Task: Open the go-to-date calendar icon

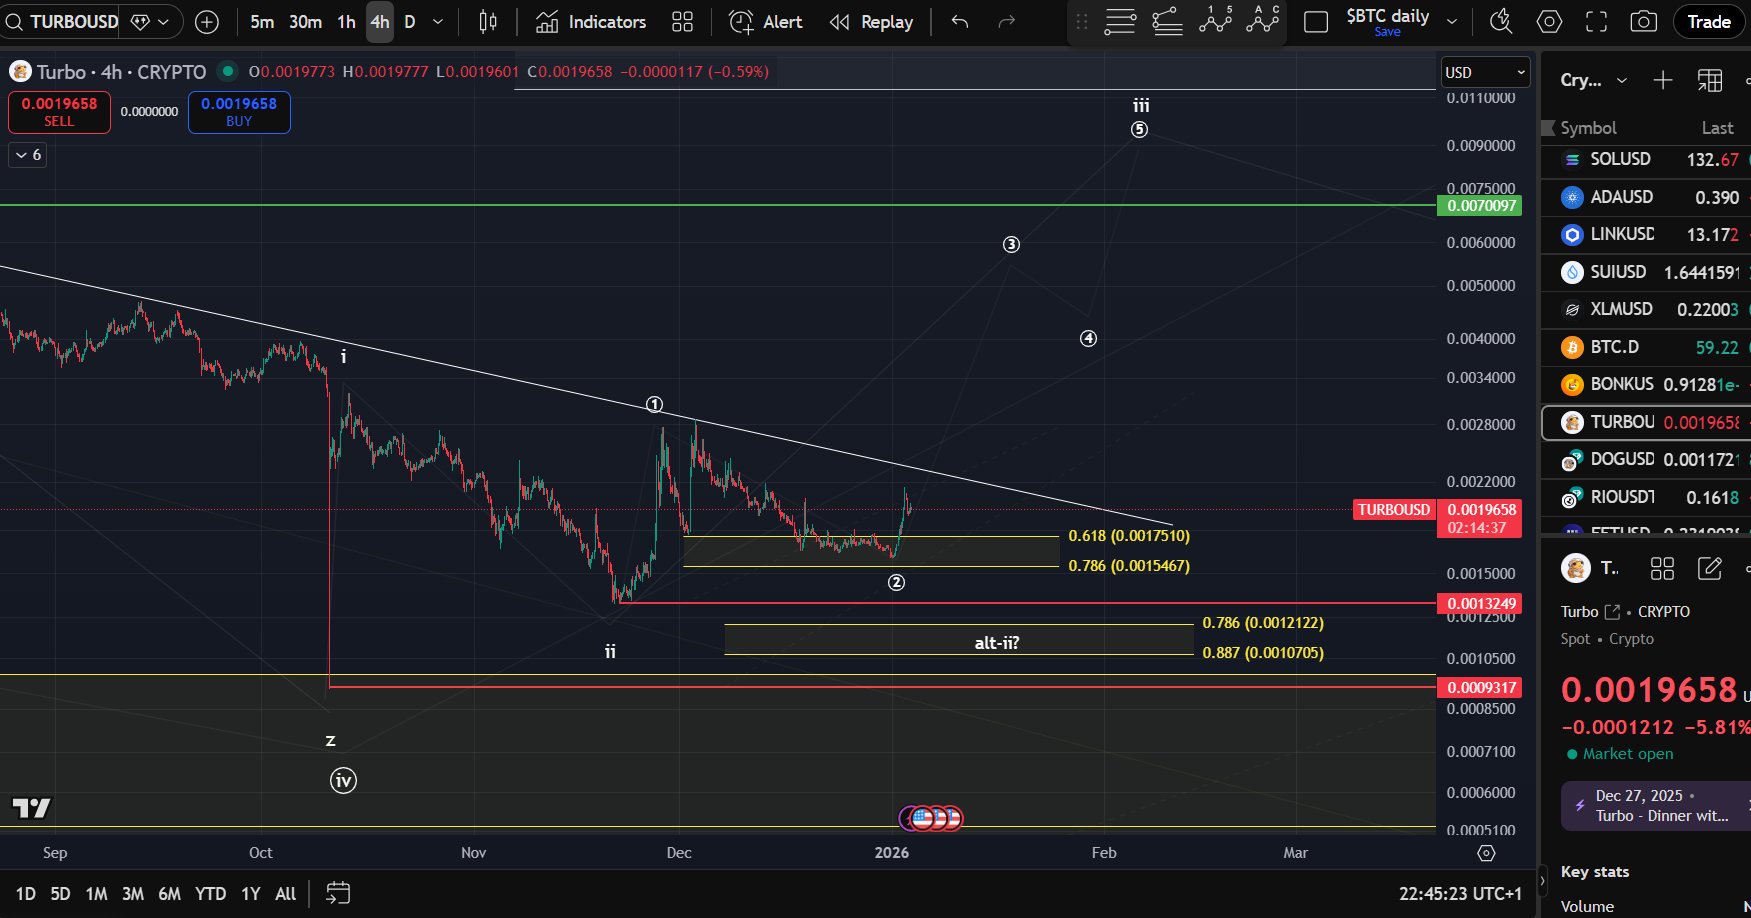Action: click(338, 893)
